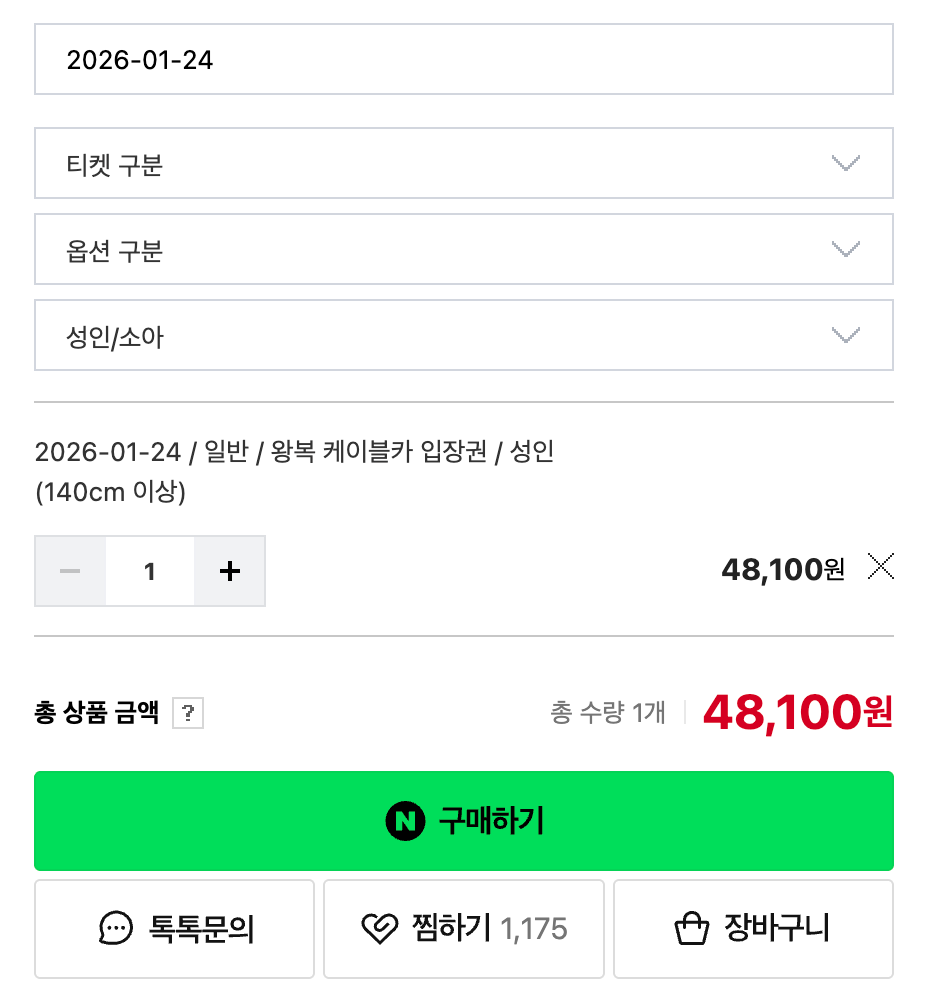930x996 pixels.
Task: Click the Naver N icon in 구매하기
Action: point(405,822)
